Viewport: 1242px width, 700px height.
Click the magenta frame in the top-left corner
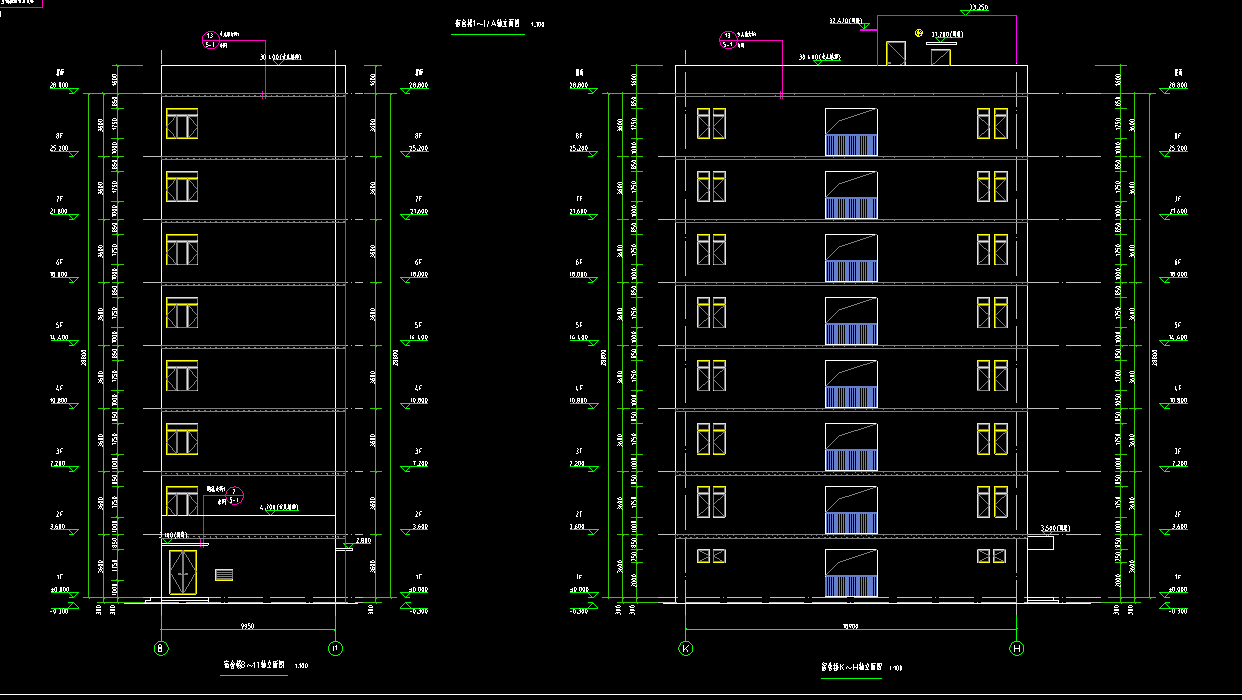pos(21,3)
